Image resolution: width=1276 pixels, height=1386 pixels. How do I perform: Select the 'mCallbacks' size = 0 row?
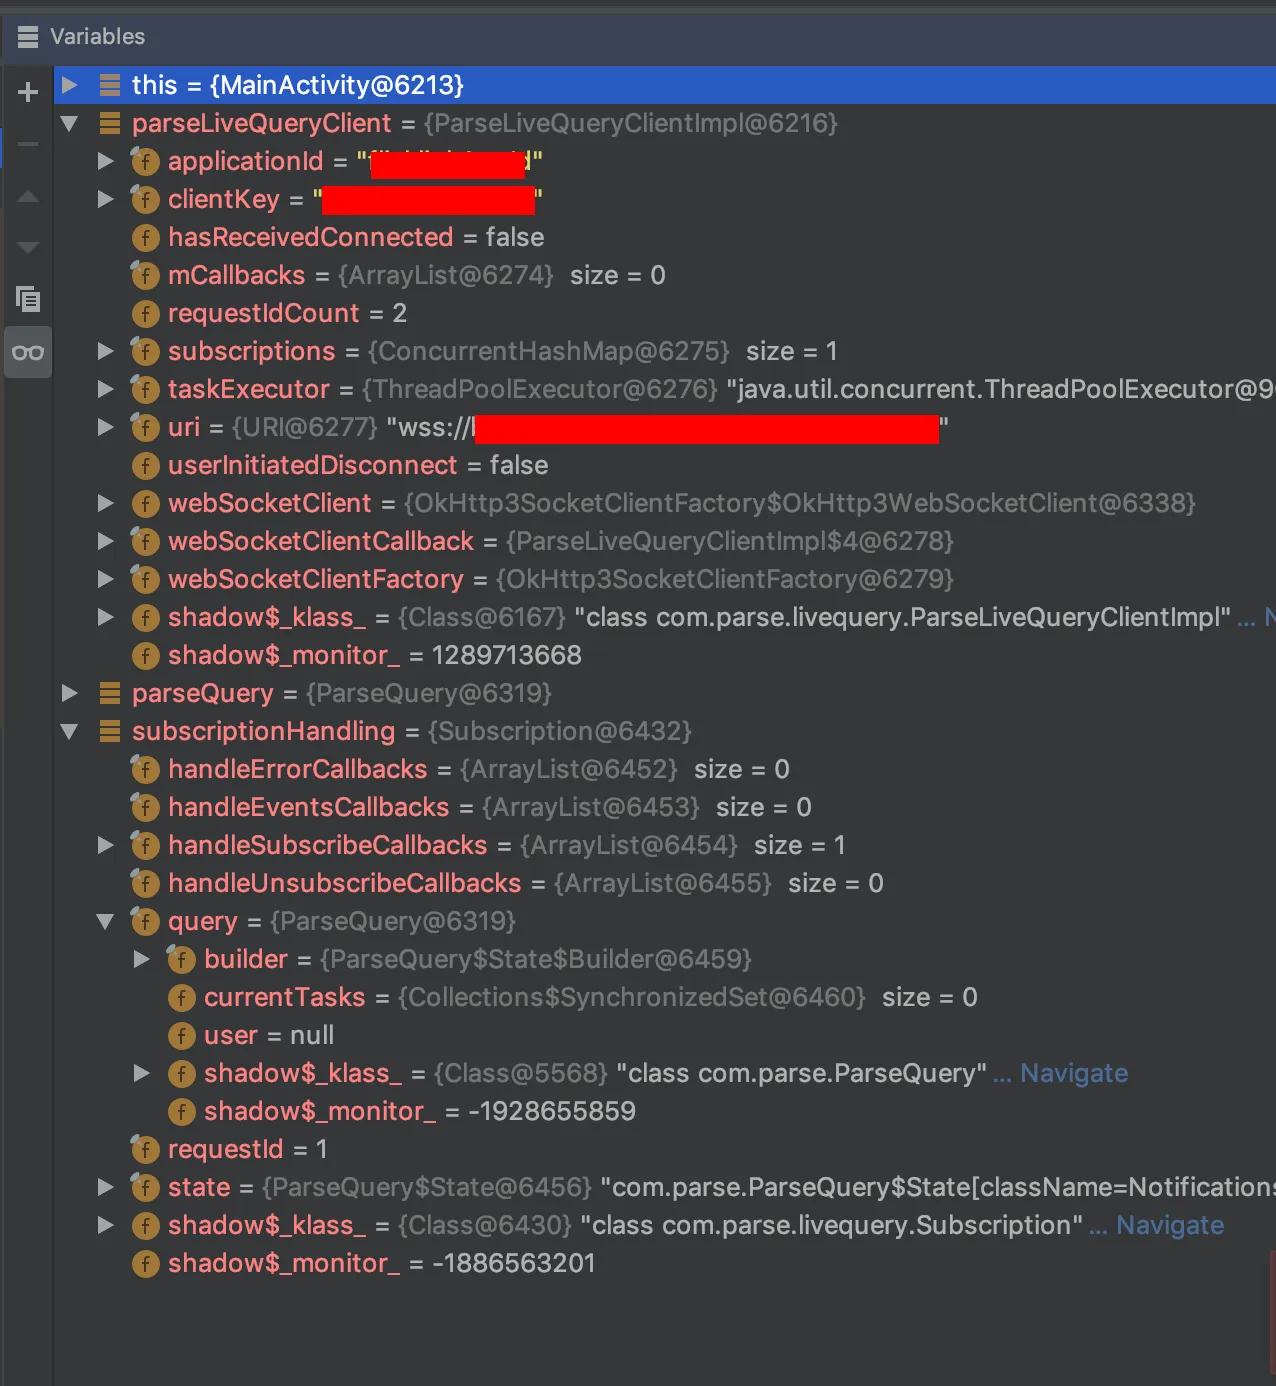[x=664, y=275]
